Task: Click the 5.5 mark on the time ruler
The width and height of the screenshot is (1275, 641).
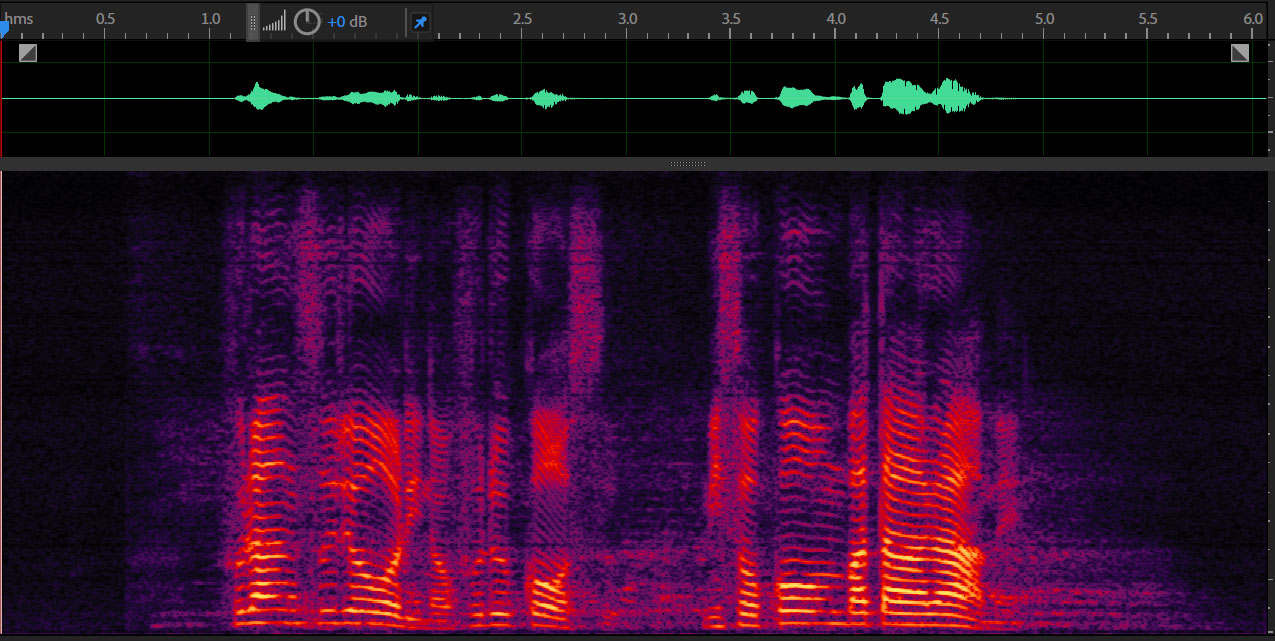Action: coord(1148,19)
